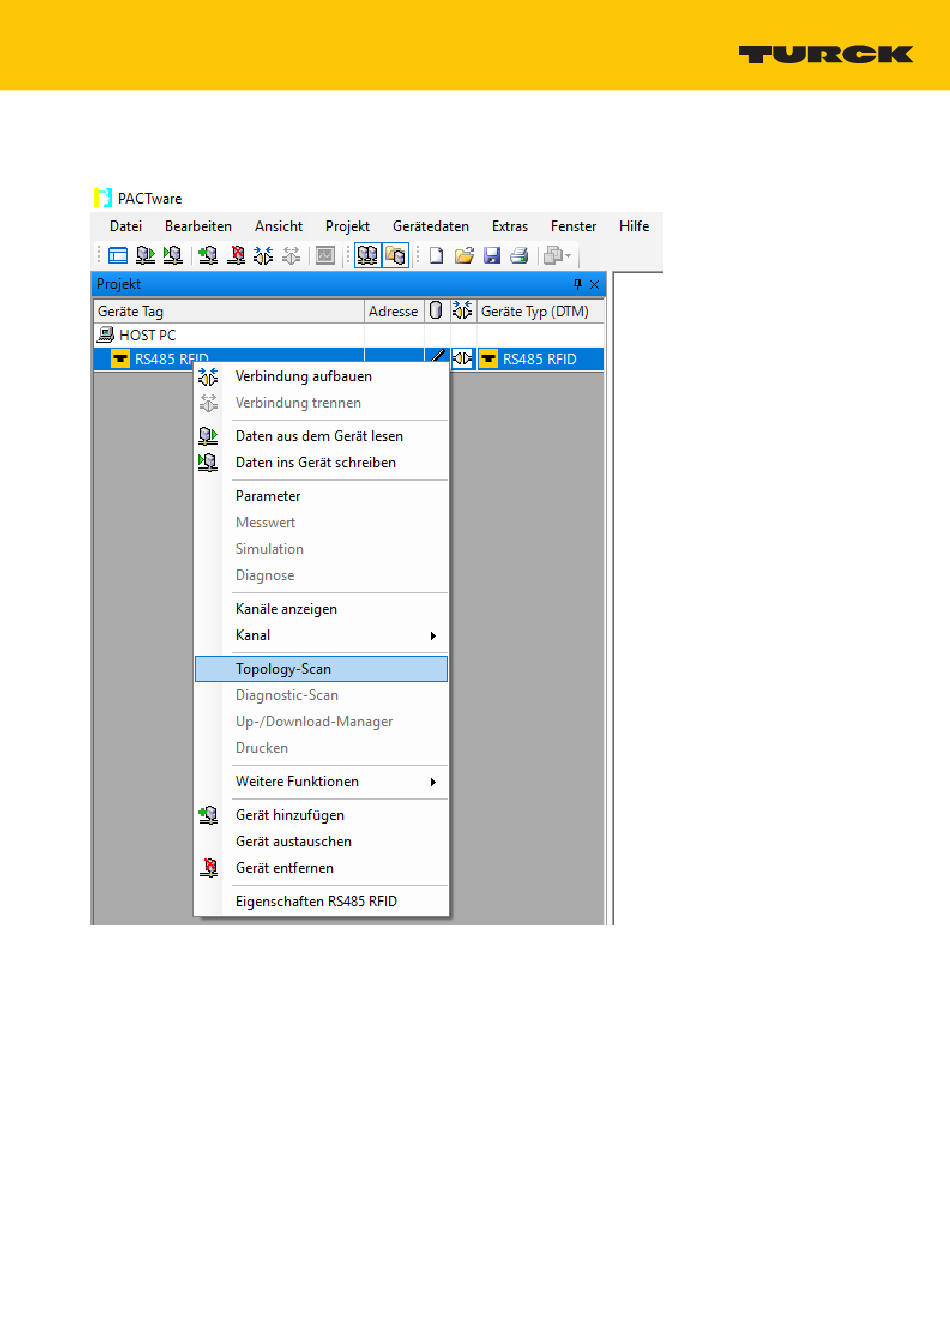Click the project view toolbar icon
Viewport: 950px width, 1344px height.
click(118, 256)
